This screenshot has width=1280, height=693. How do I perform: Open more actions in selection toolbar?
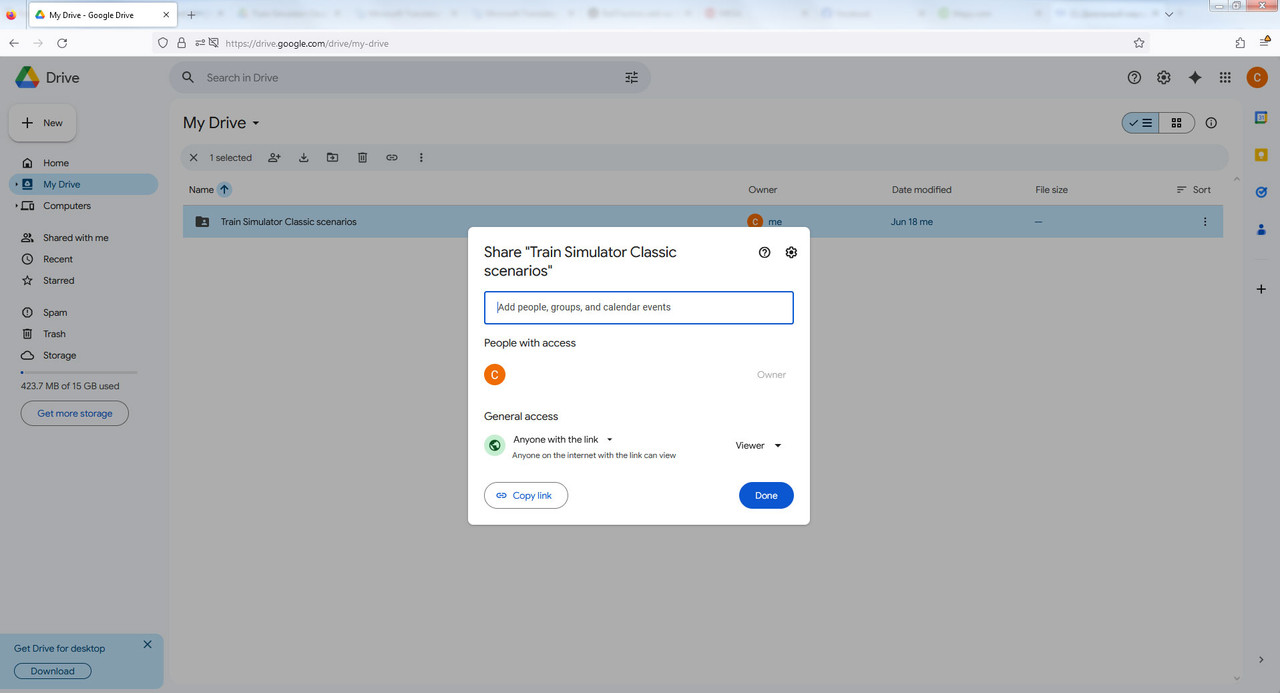(x=421, y=158)
